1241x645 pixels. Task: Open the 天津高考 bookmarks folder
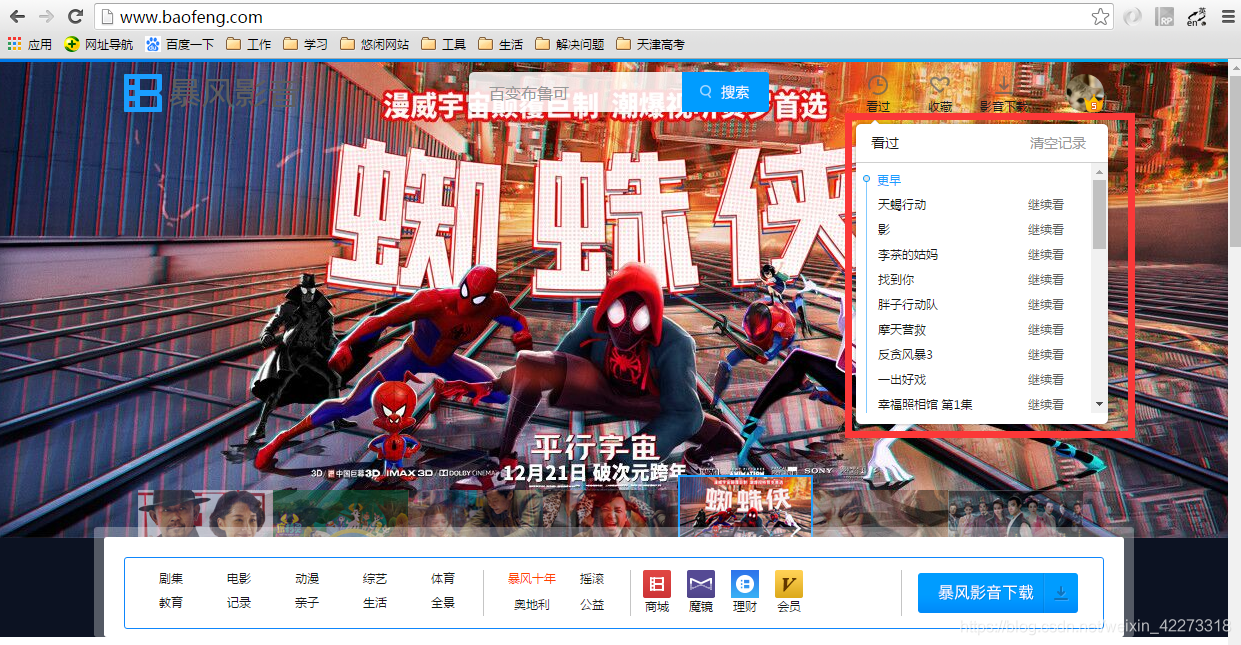651,44
